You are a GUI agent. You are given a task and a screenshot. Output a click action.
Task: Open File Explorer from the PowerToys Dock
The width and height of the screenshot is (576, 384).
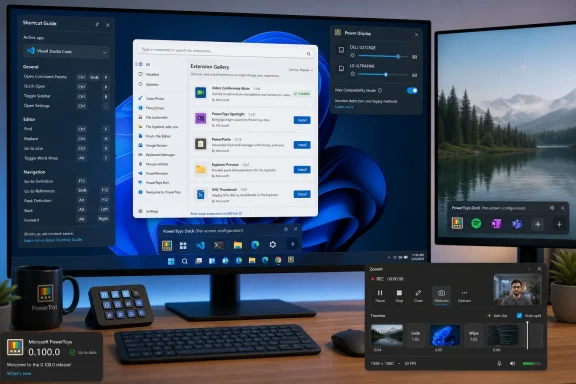[238, 245]
